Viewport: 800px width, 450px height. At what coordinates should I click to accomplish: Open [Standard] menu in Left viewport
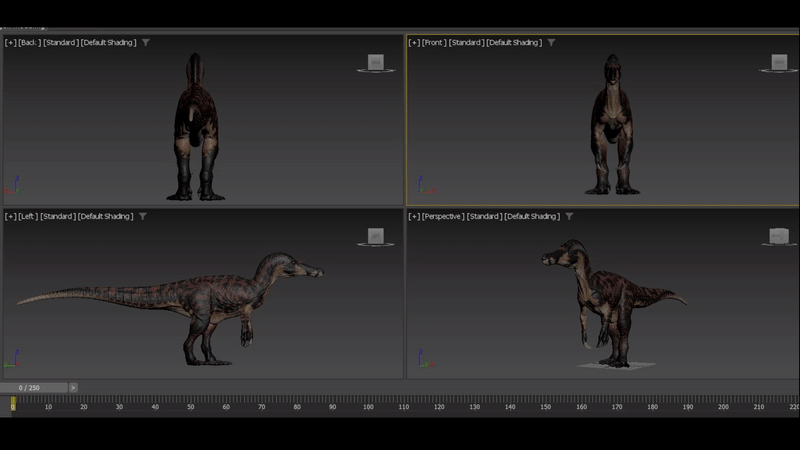click(x=58, y=216)
